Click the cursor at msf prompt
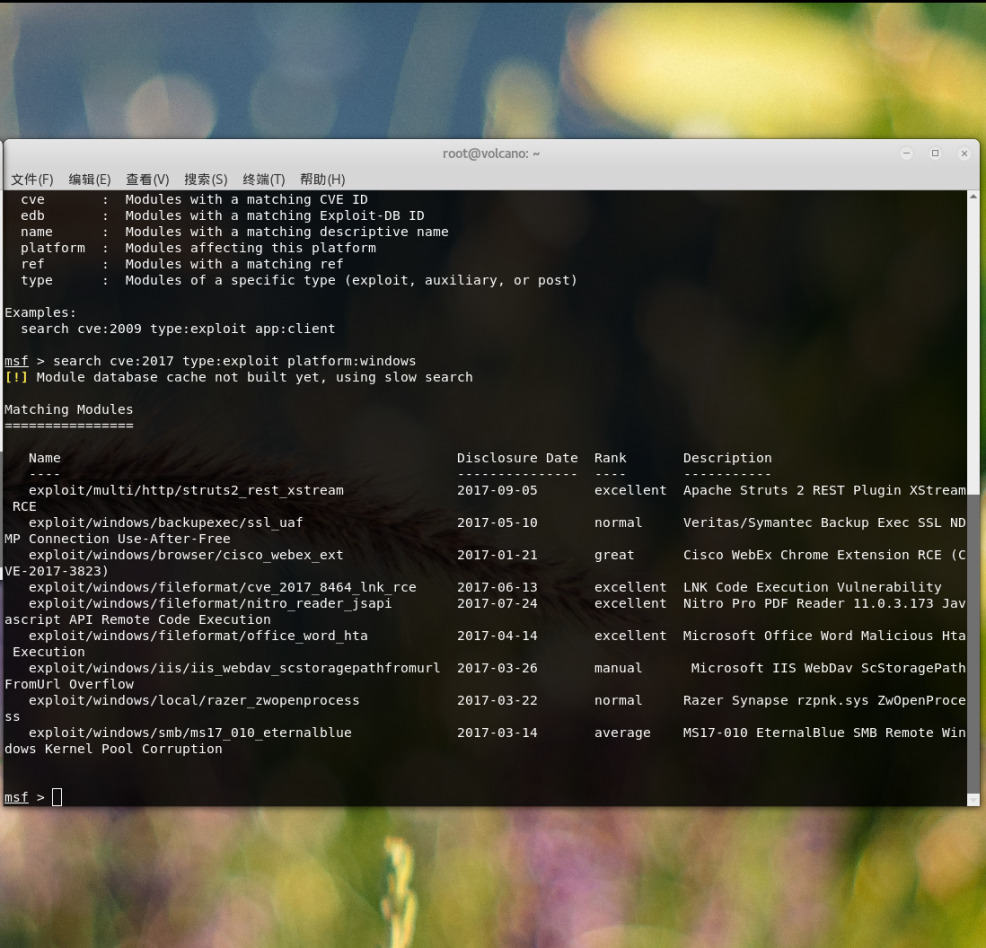Image resolution: width=986 pixels, height=948 pixels. (57, 797)
